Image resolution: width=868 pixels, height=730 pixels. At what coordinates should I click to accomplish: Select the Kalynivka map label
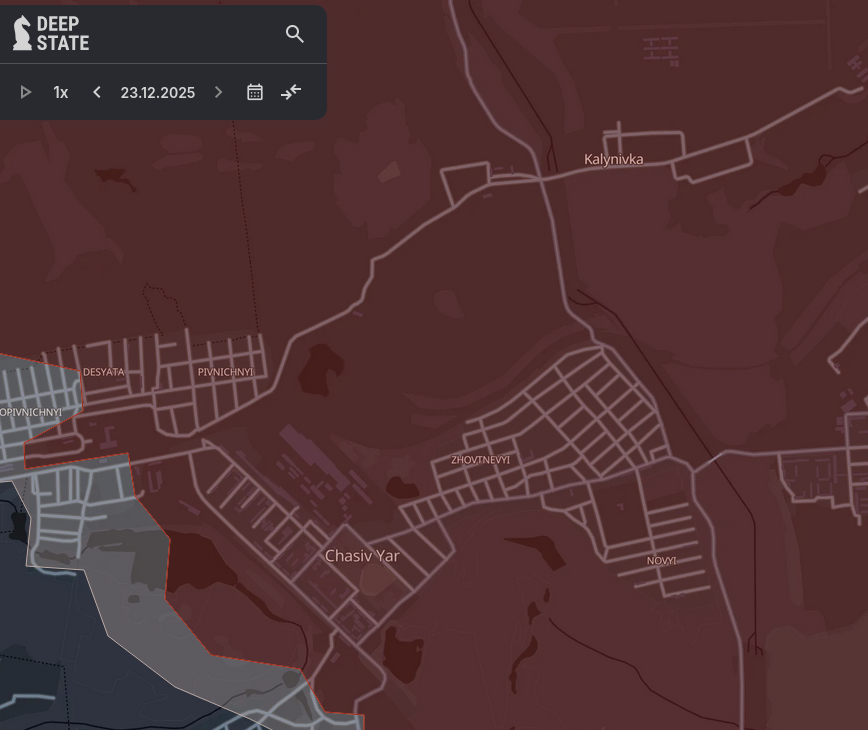[614, 159]
